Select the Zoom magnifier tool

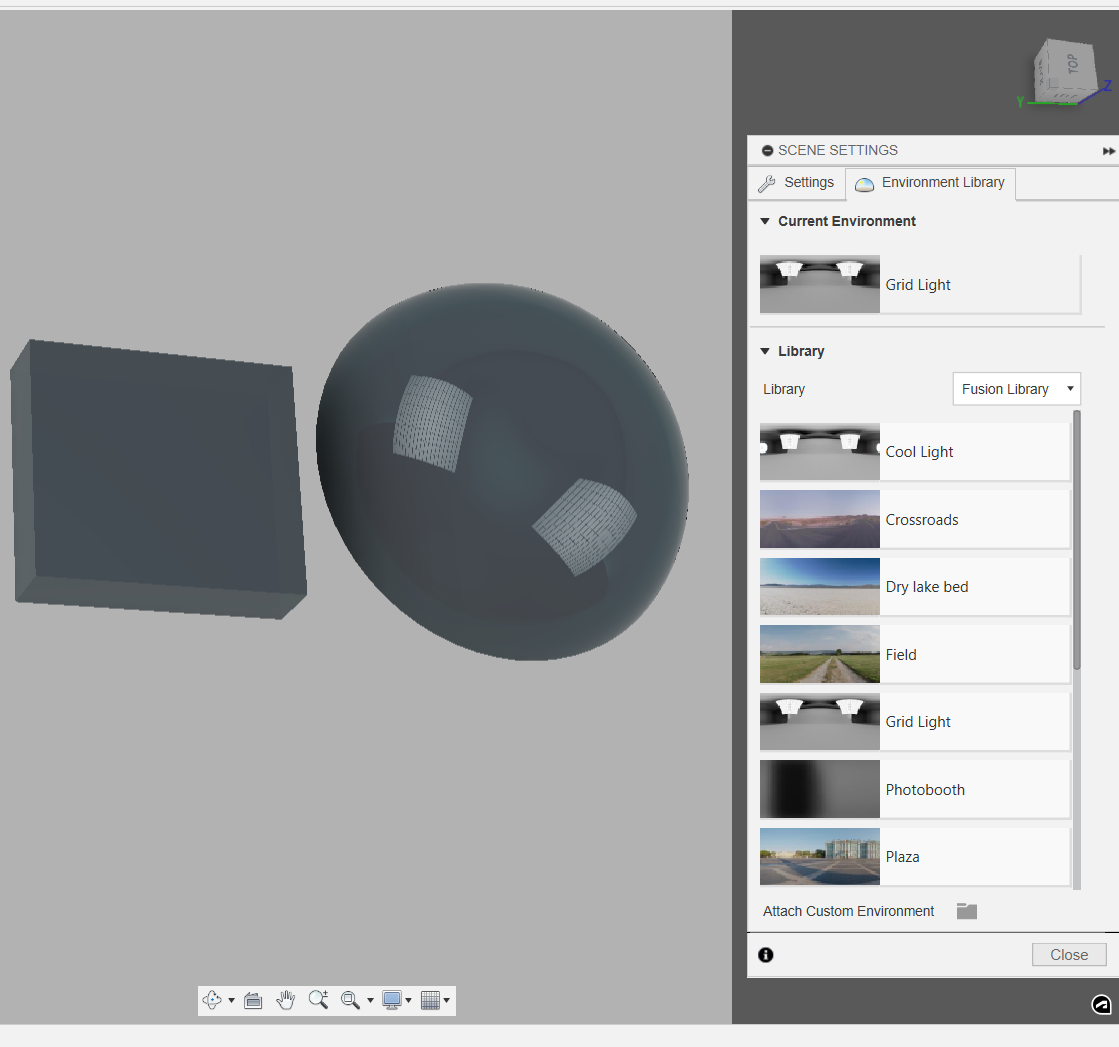click(319, 1000)
